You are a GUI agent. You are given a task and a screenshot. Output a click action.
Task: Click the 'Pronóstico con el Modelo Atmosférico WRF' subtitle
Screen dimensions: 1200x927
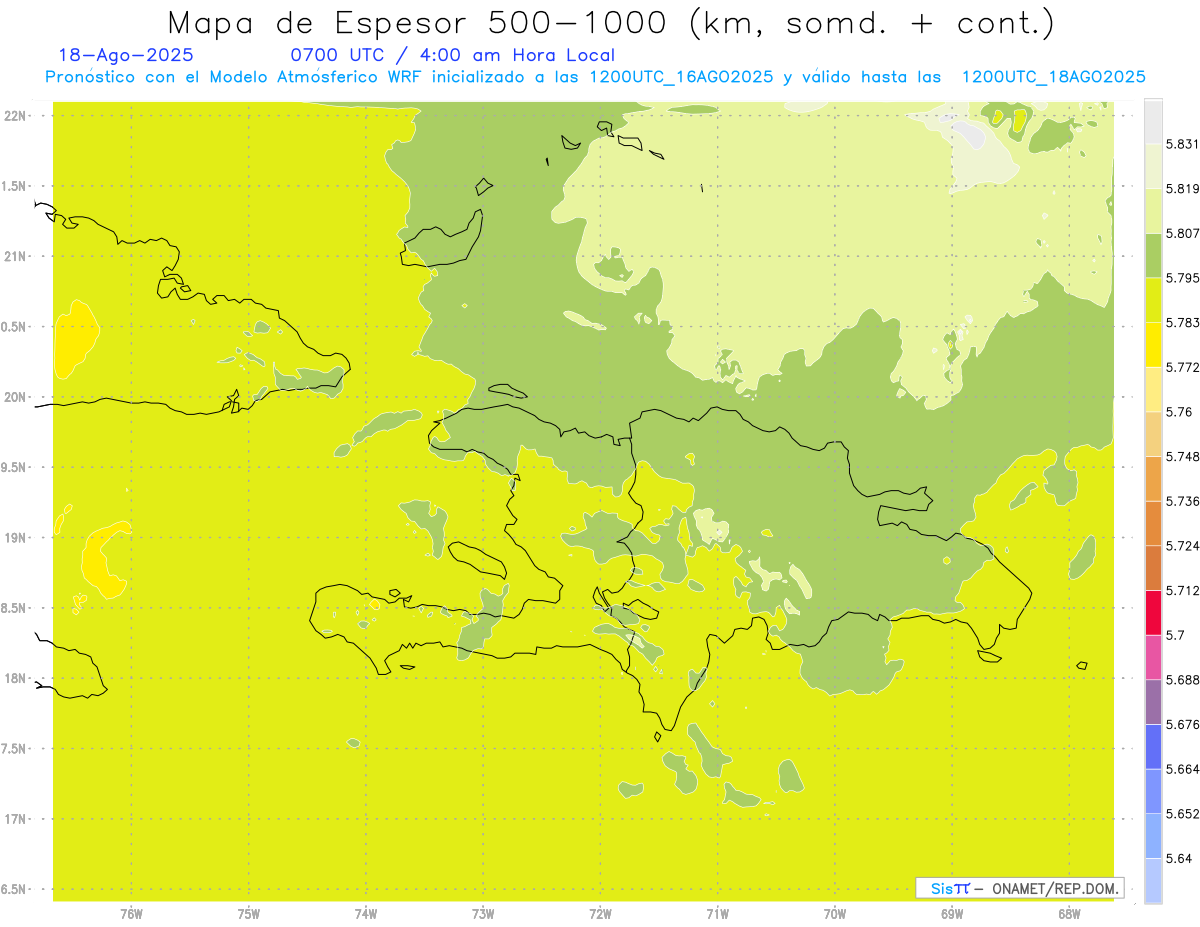(235, 77)
